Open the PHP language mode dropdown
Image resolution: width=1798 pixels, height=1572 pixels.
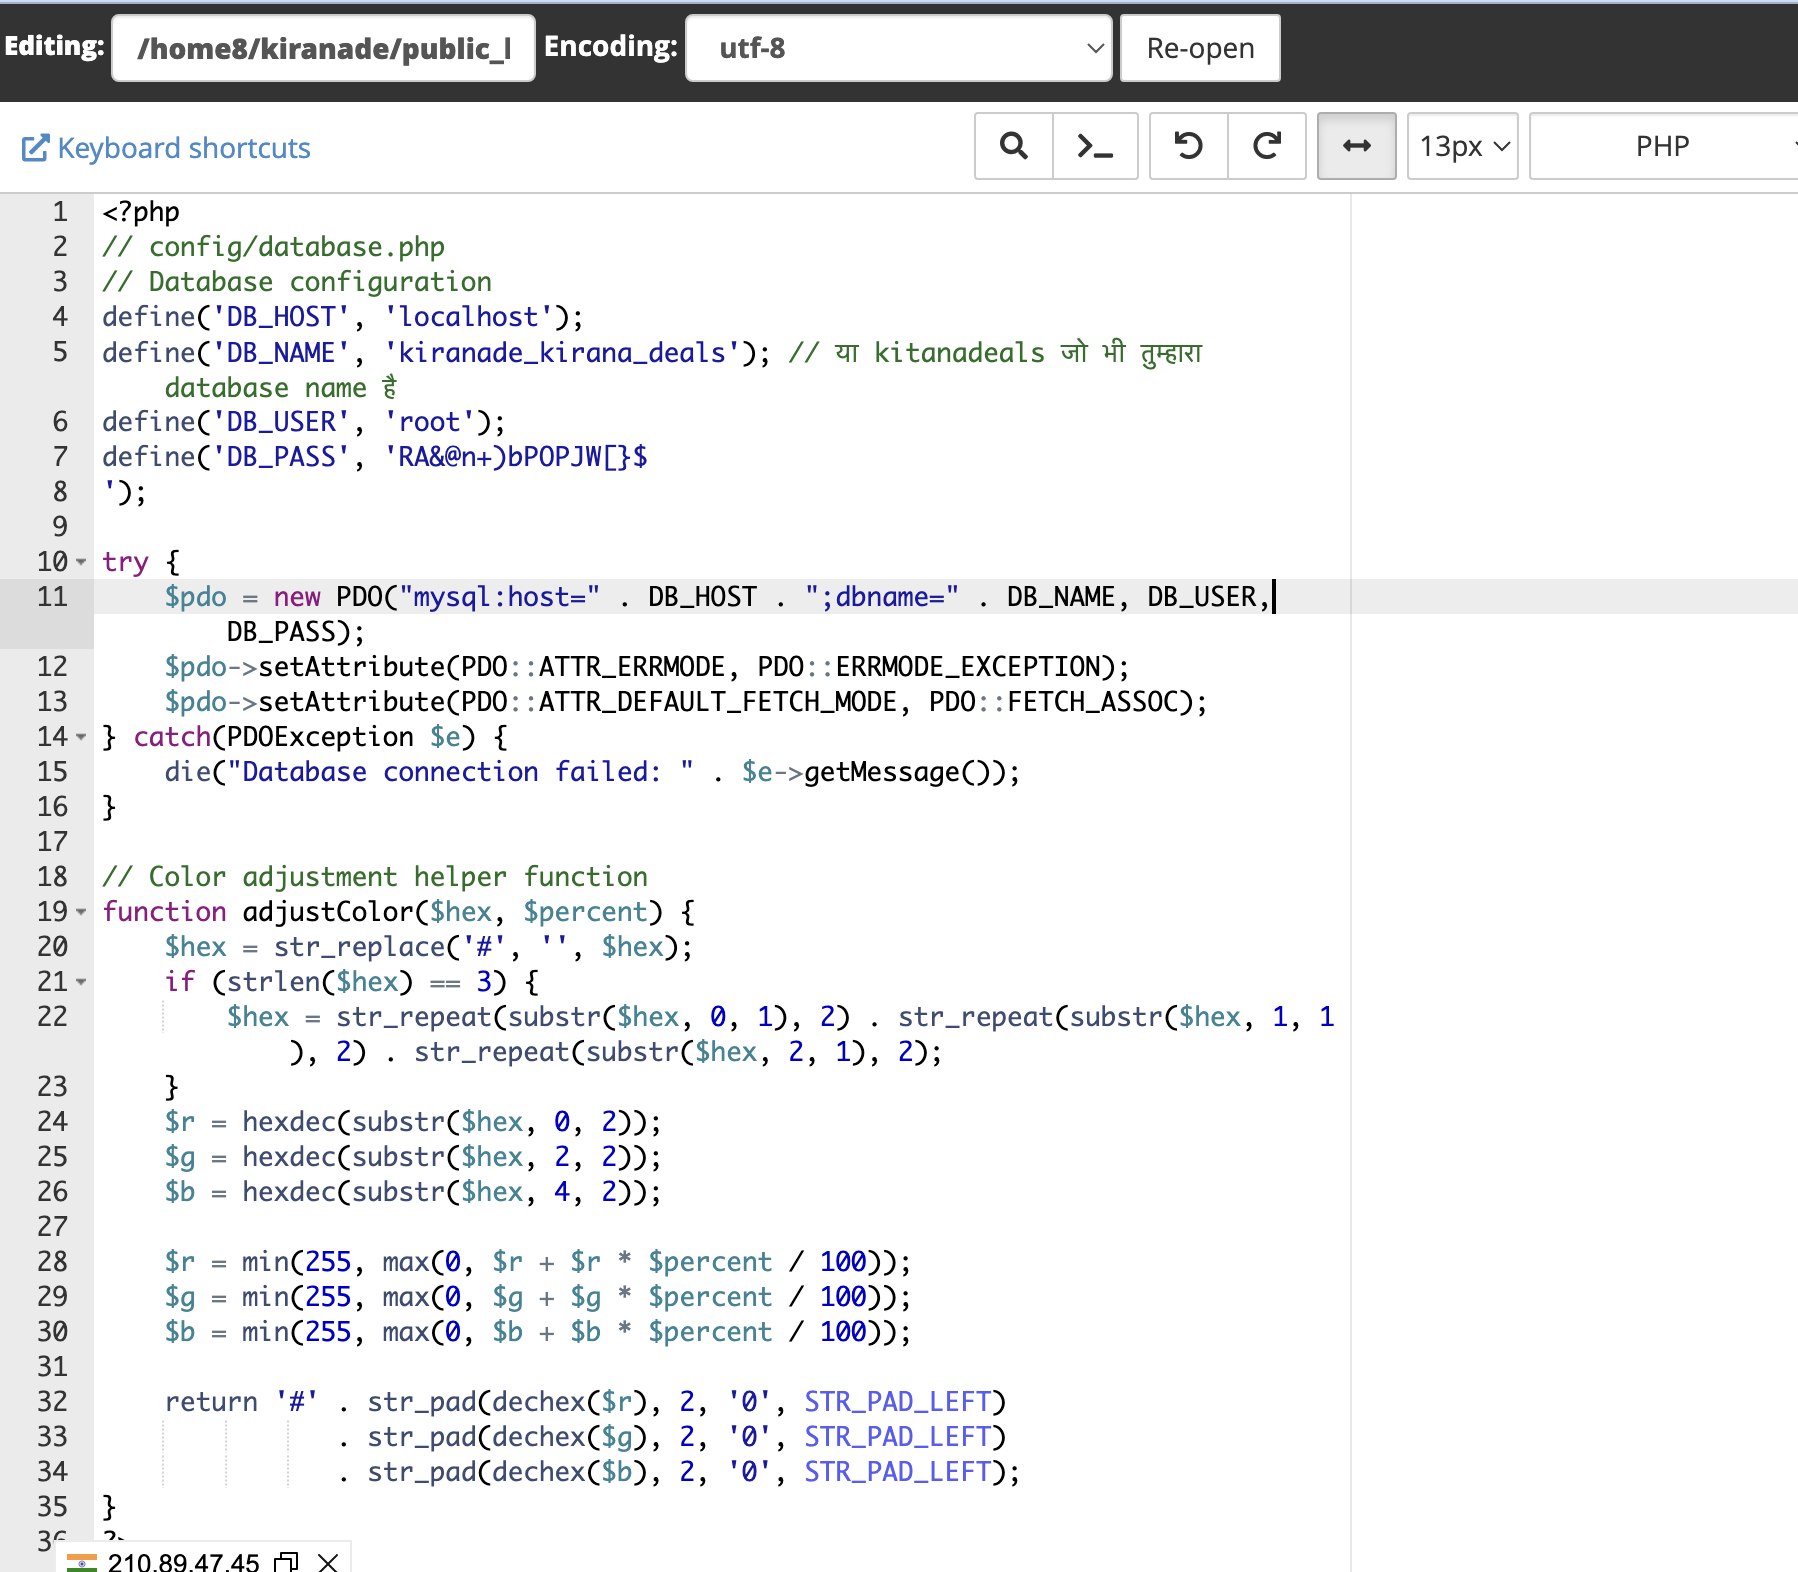coord(1664,146)
